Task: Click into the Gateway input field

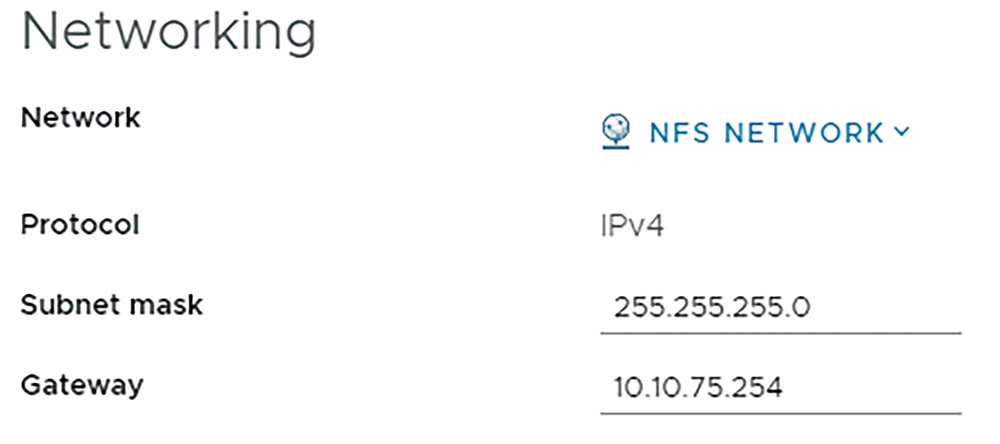Action: coord(781,388)
